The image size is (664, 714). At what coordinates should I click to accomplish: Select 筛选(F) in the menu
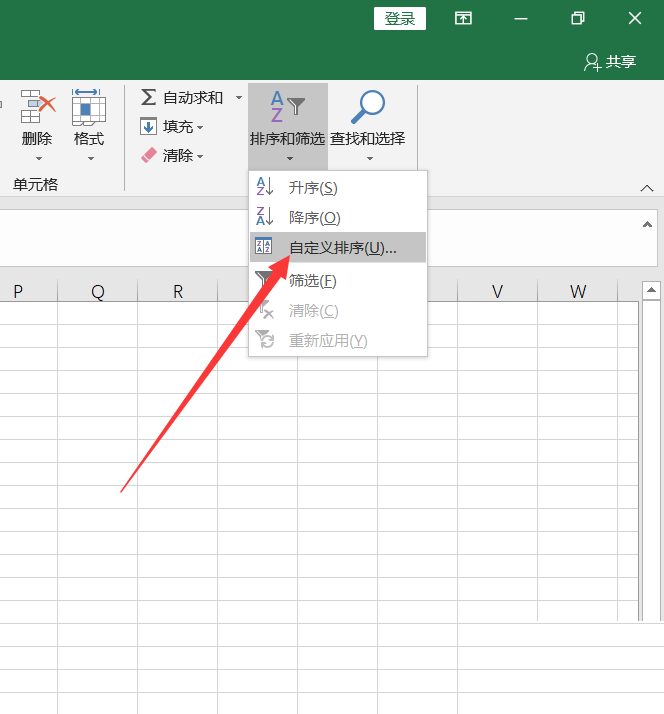(x=338, y=280)
